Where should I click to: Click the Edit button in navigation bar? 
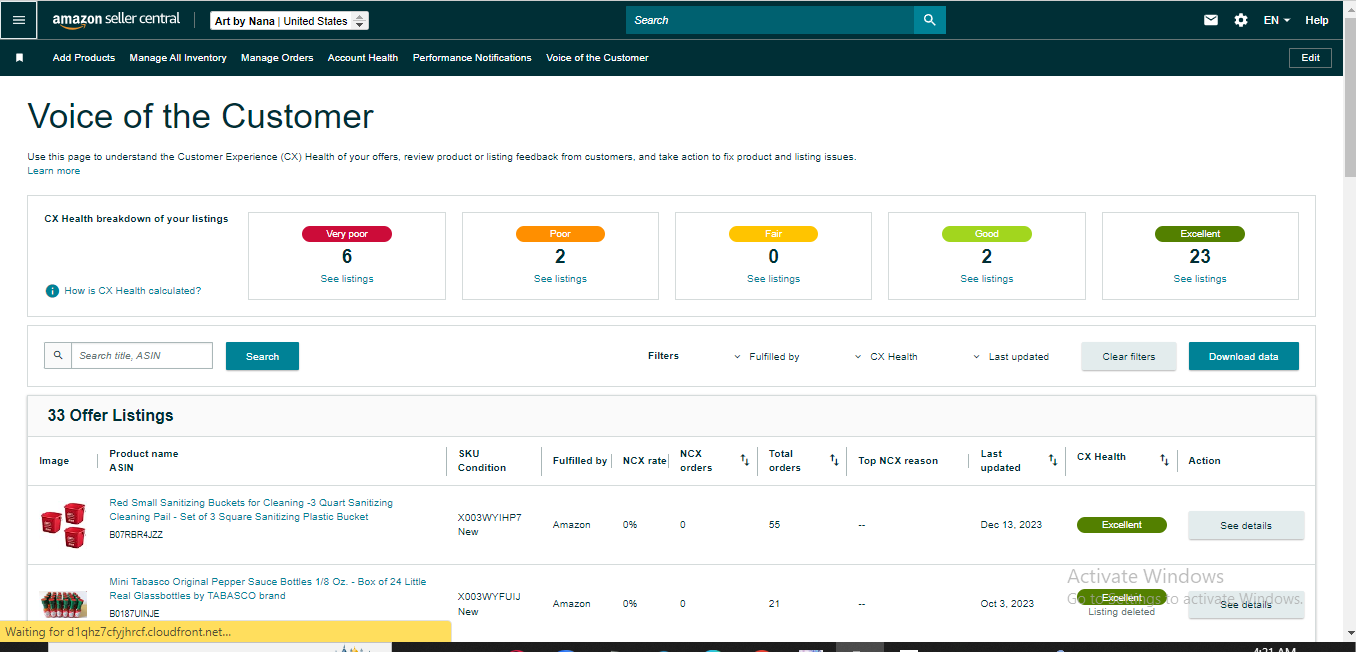(1310, 58)
